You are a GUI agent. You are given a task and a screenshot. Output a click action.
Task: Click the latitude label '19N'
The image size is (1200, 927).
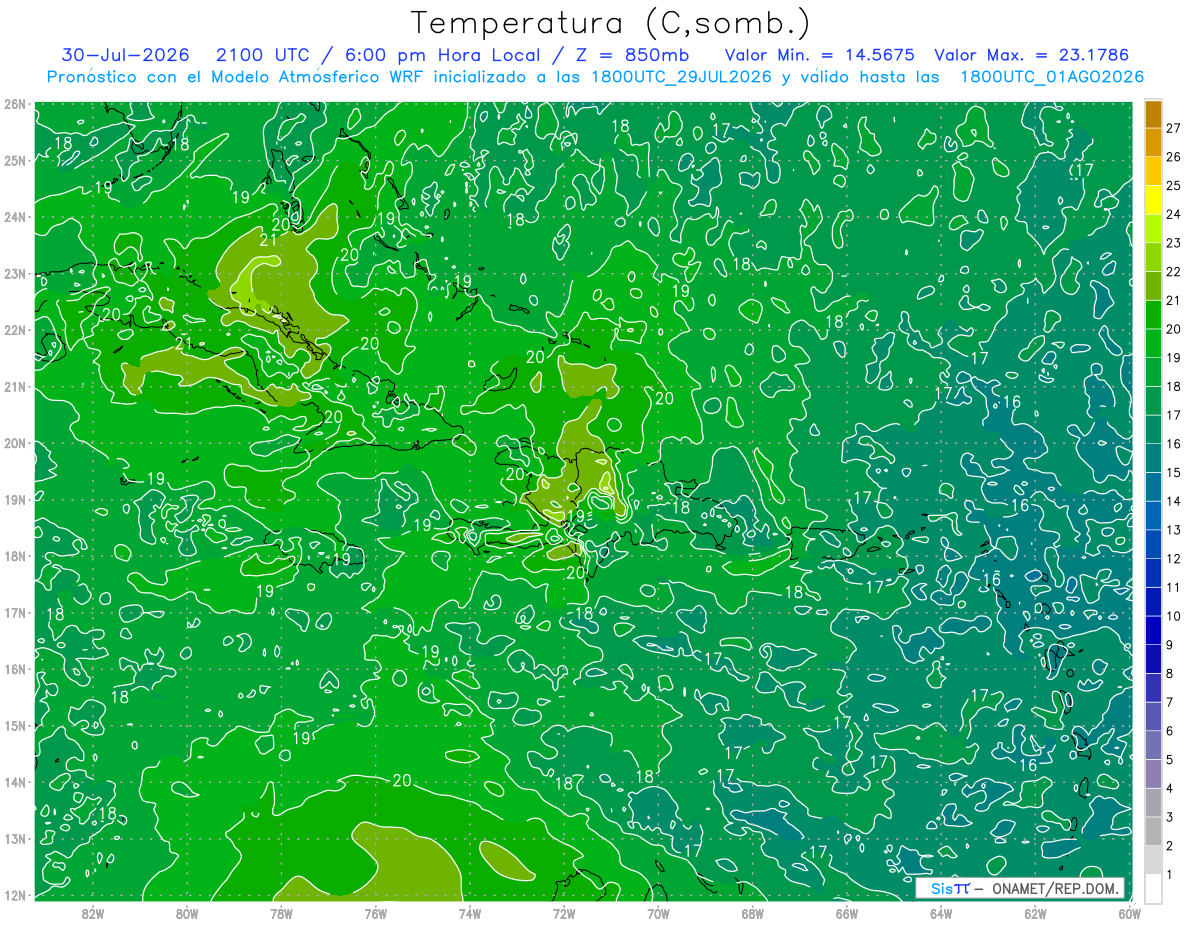click(14, 499)
